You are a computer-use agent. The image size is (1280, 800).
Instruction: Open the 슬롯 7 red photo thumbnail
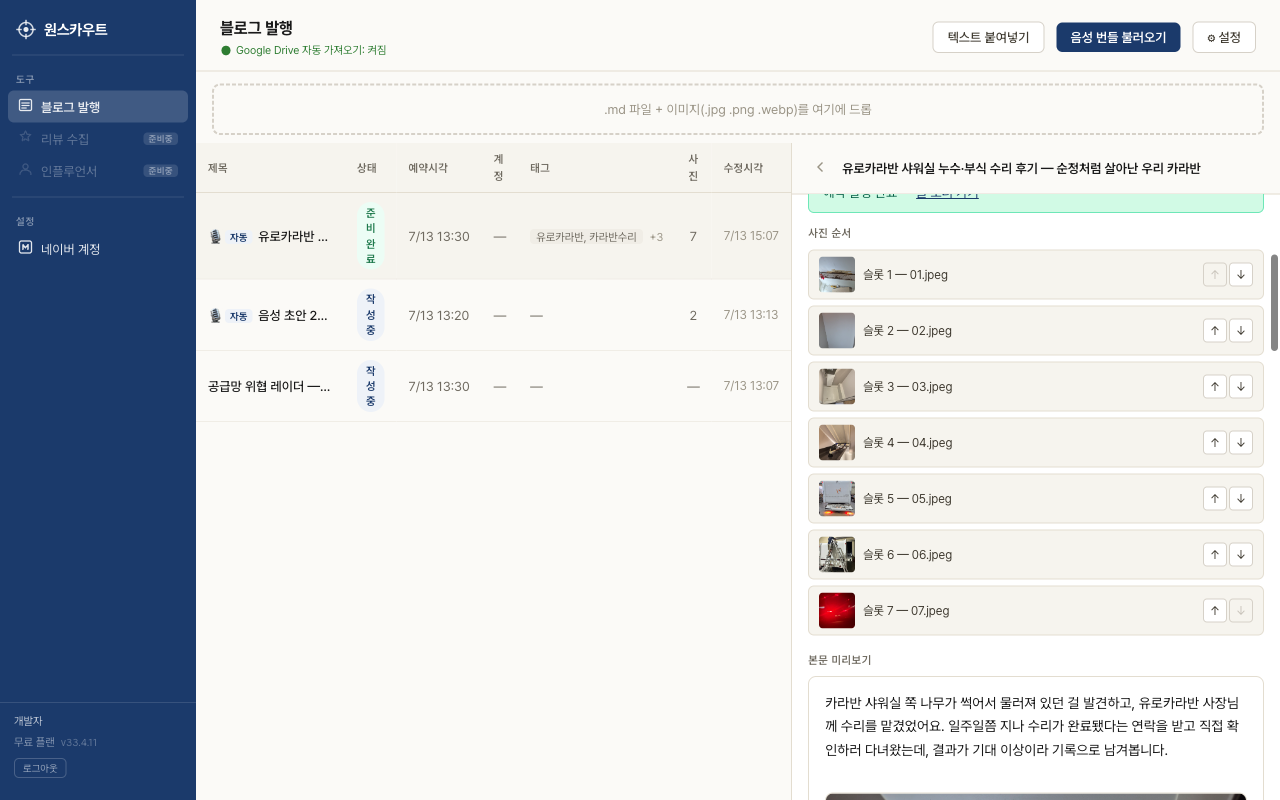837,610
